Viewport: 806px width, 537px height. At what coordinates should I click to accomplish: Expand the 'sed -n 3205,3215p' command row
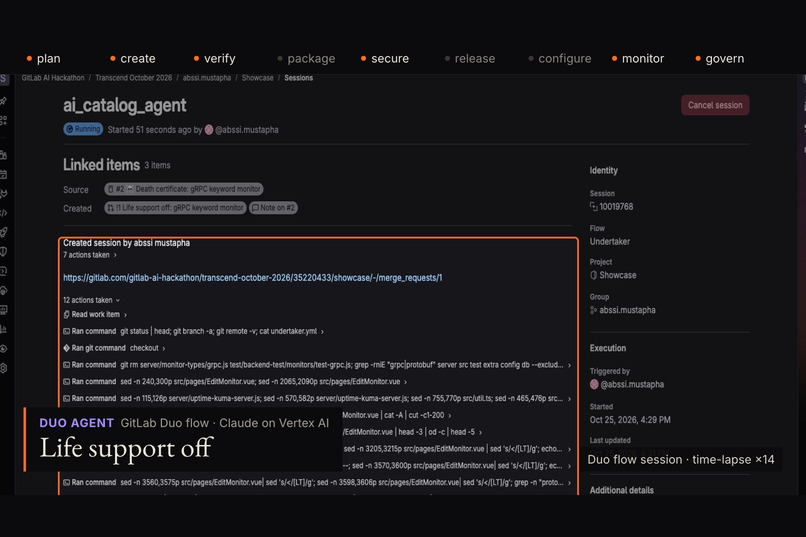457,449
